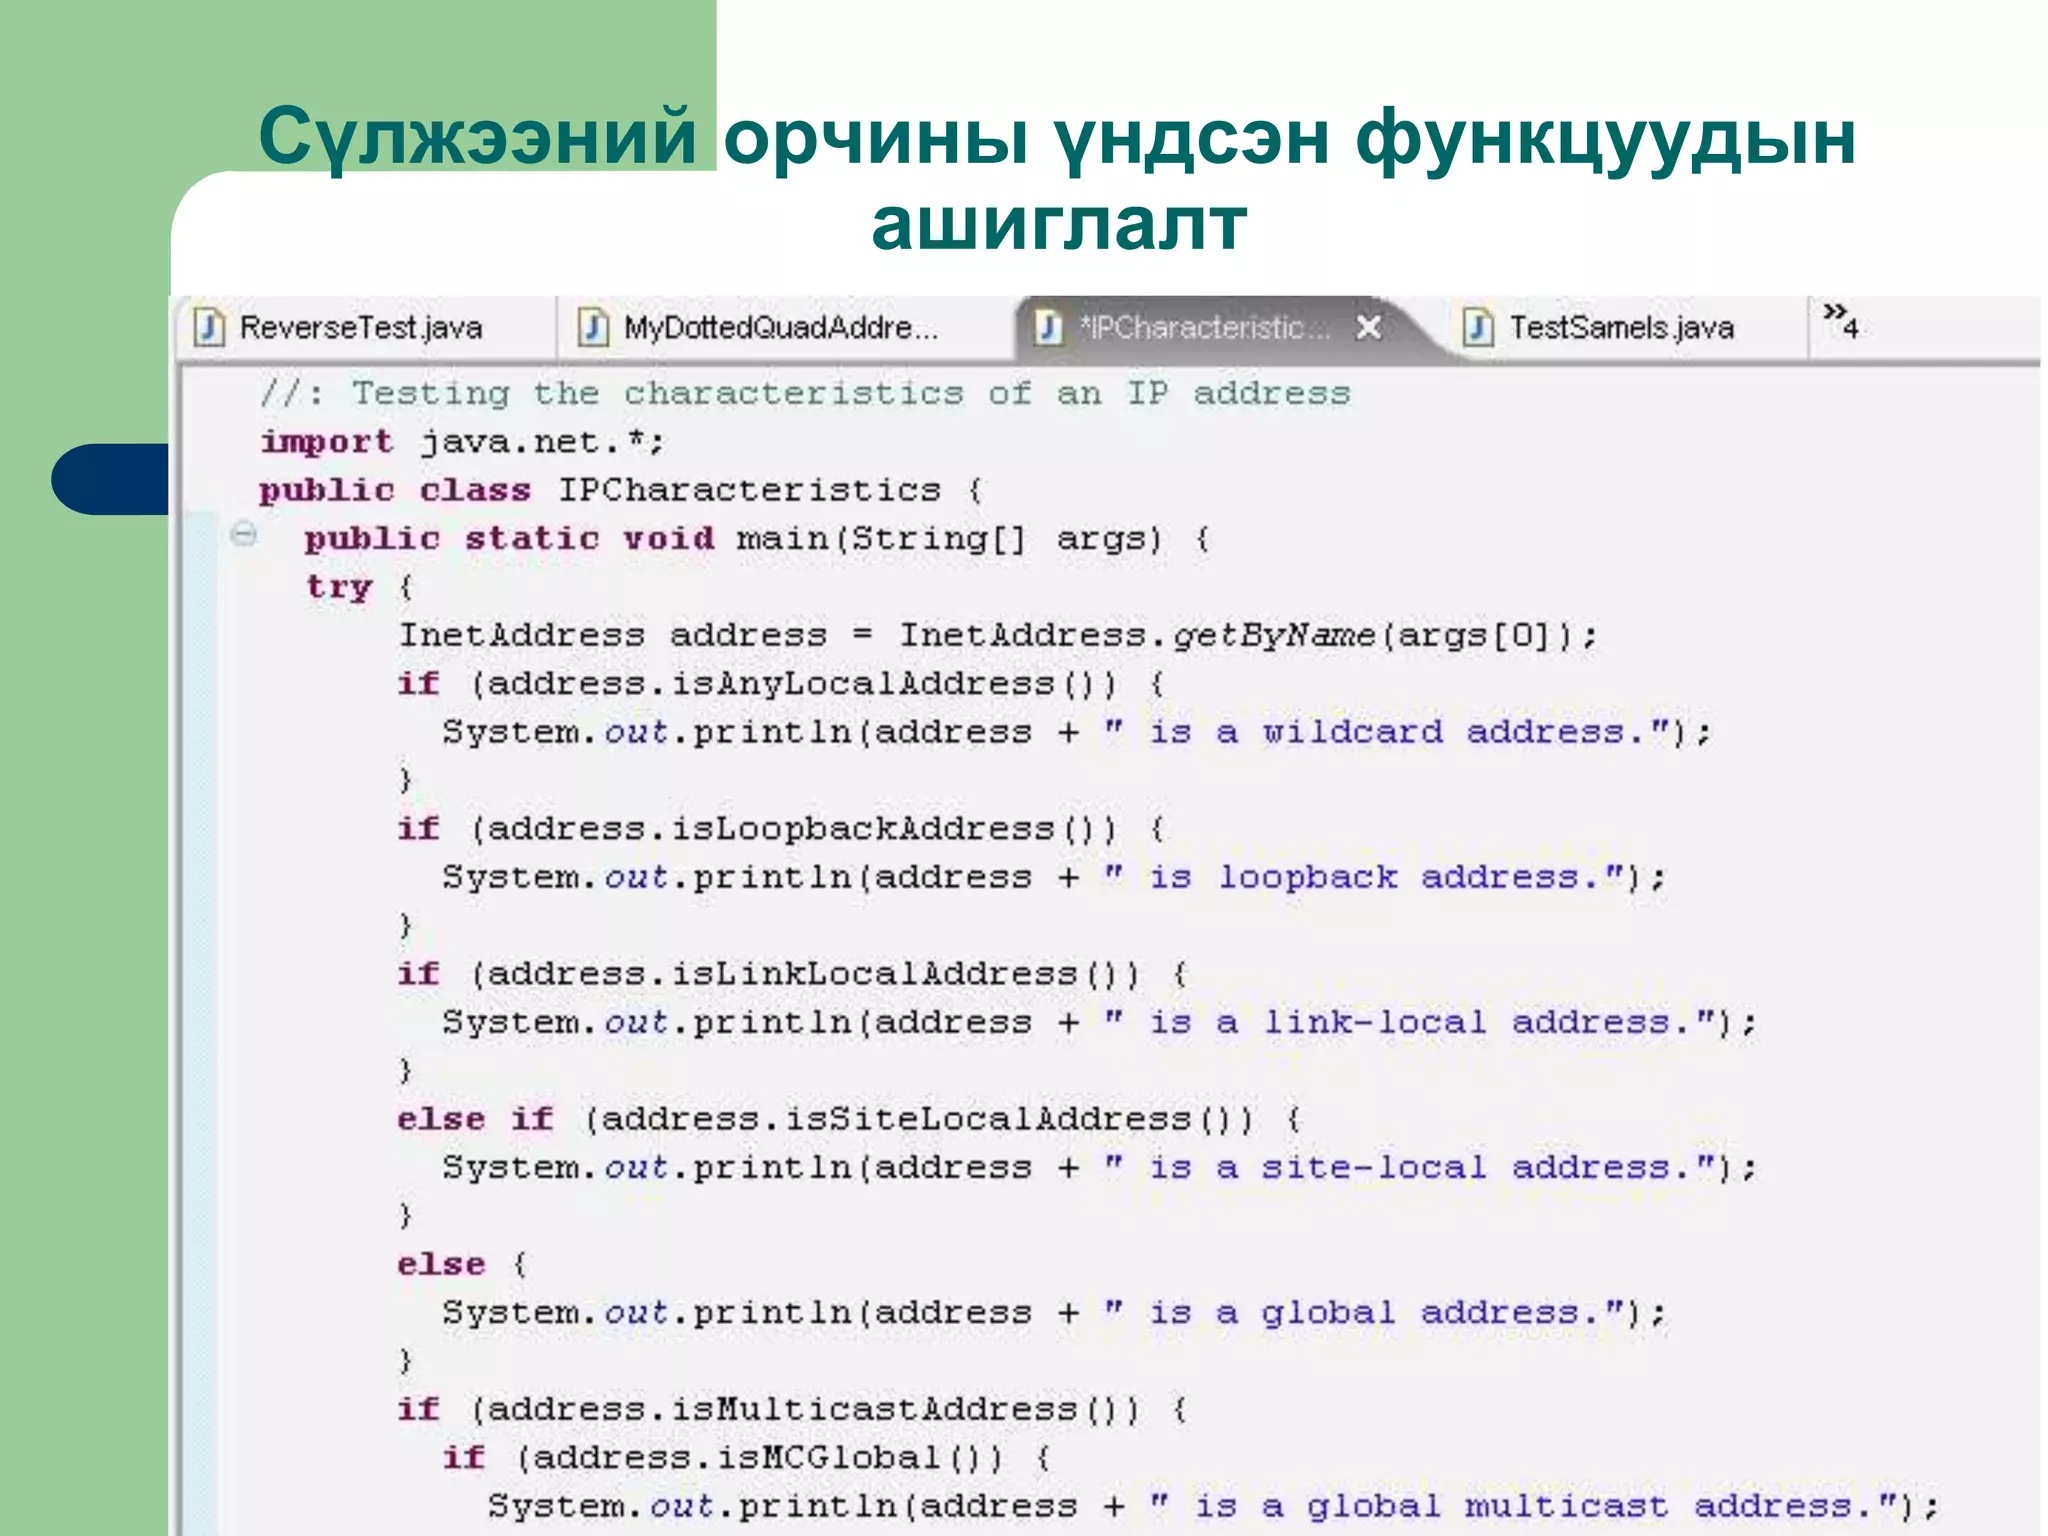Click the 'is a site-local address.' string
2048x1536 pixels.
[1410, 1167]
